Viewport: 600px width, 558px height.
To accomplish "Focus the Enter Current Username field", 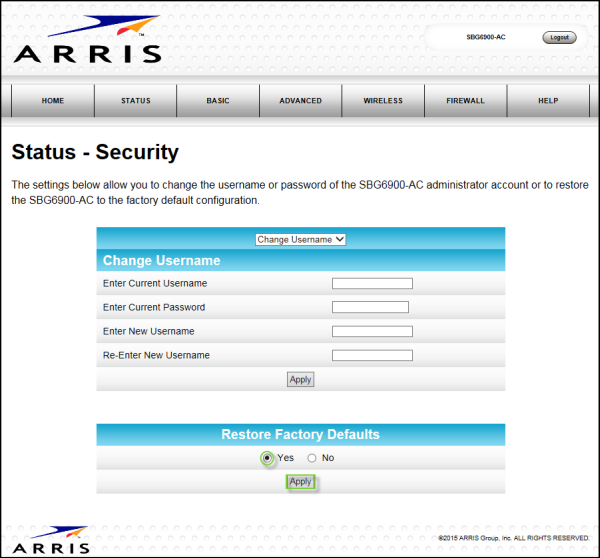I will pyautogui.click(x=372, y=284).
